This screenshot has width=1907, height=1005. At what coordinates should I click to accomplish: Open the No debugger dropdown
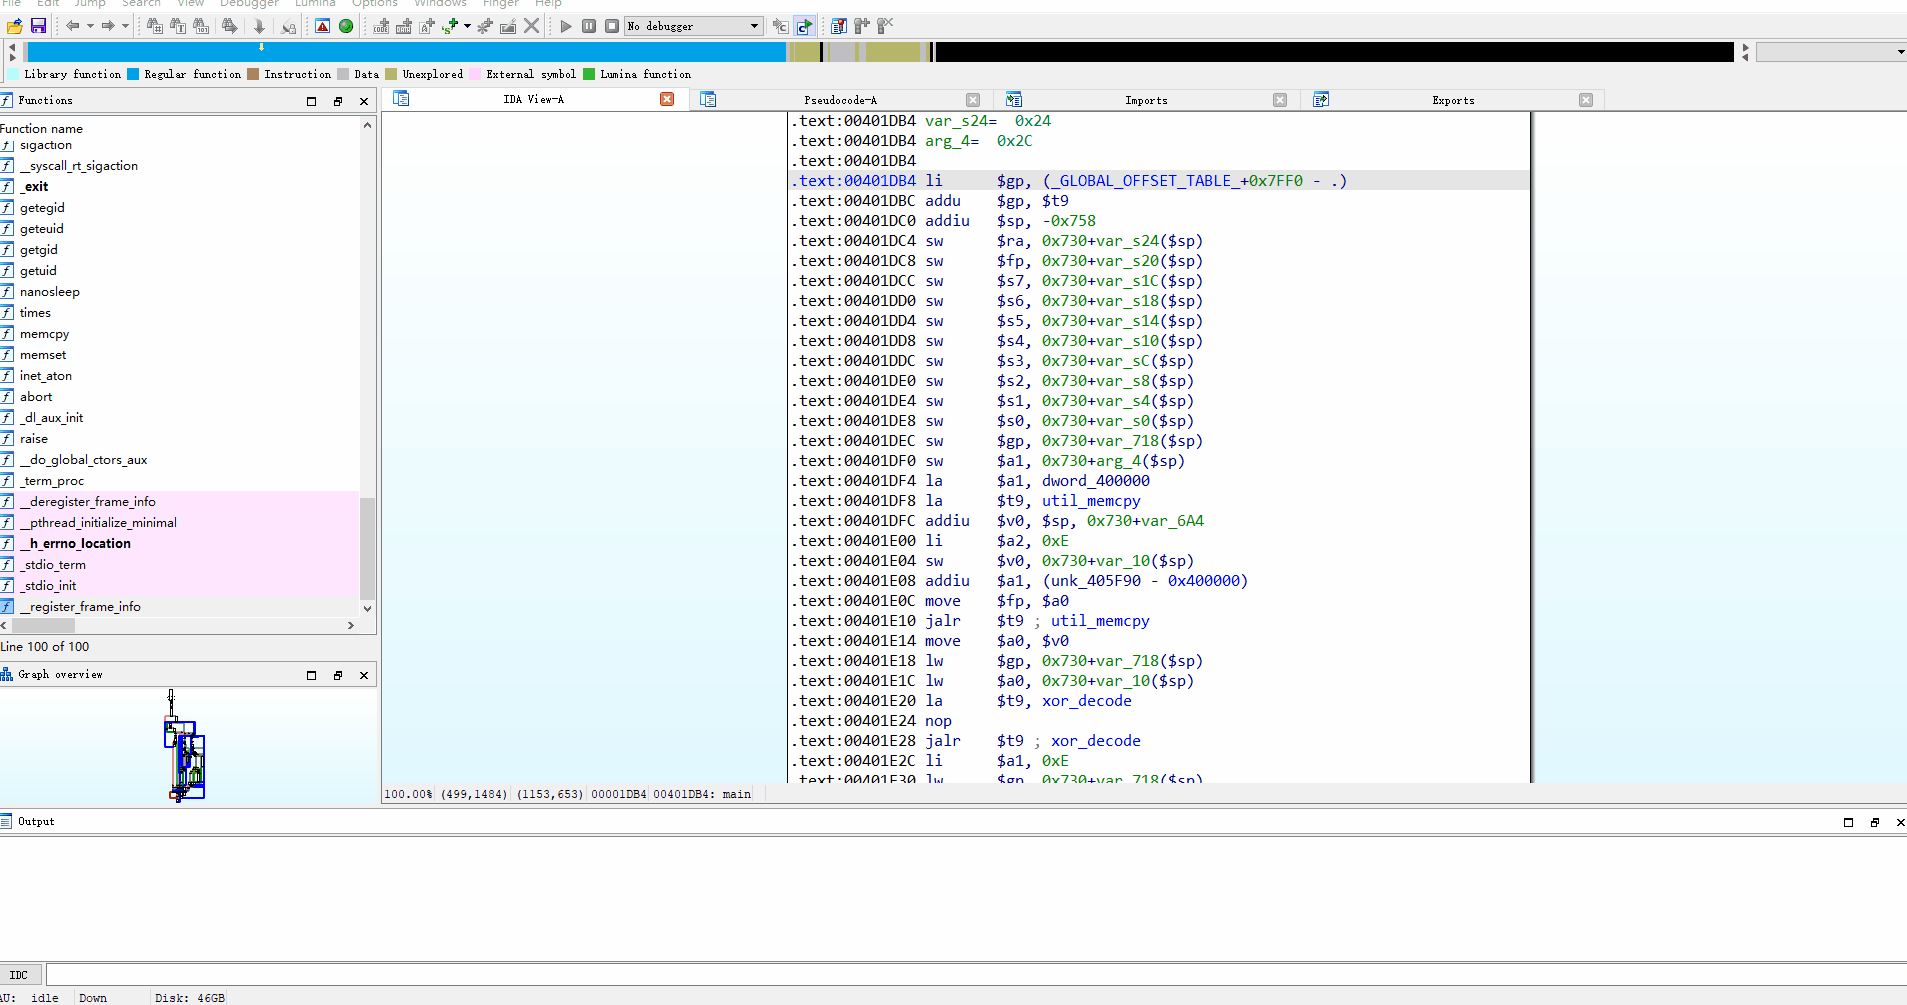click(x=694, y=26)
